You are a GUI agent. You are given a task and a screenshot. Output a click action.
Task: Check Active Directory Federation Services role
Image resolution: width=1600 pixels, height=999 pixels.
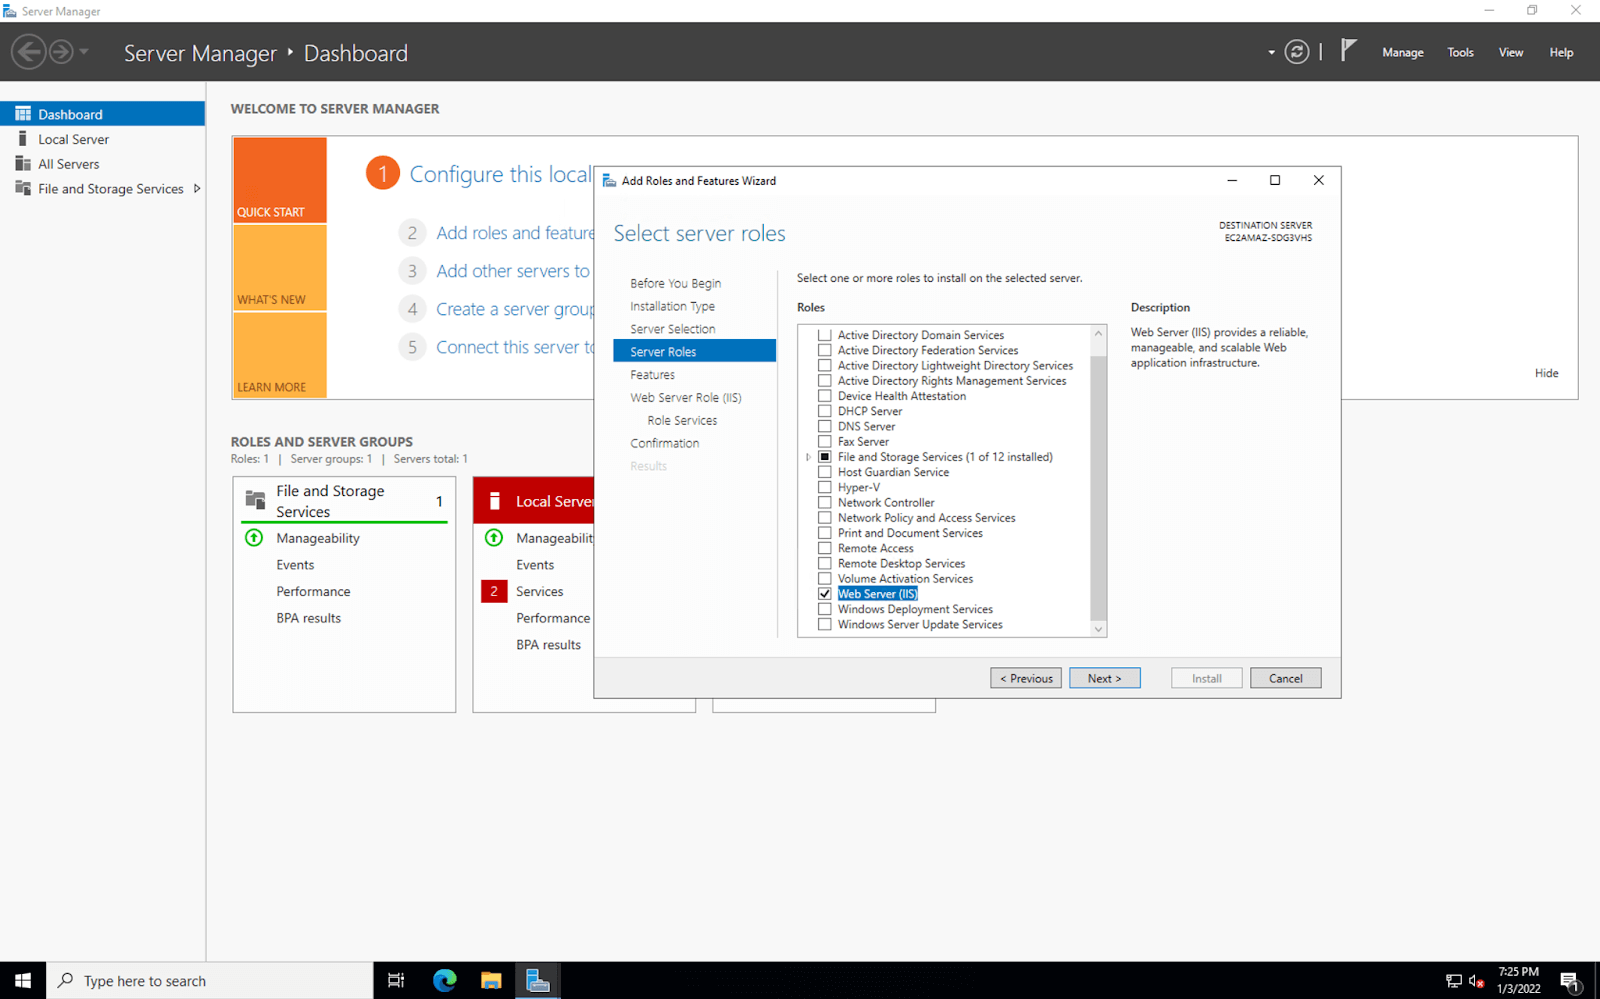point(825,350)
